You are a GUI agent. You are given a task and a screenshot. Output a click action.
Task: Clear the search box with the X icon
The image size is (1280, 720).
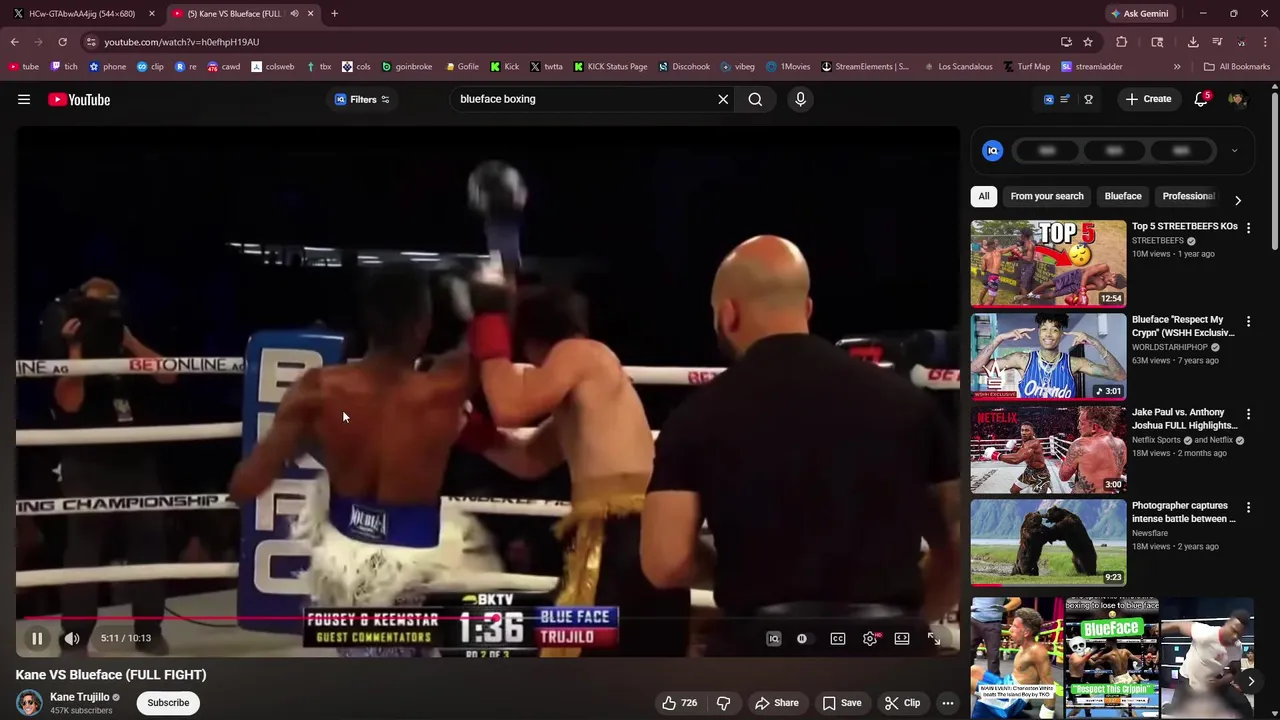pos(723,99)
